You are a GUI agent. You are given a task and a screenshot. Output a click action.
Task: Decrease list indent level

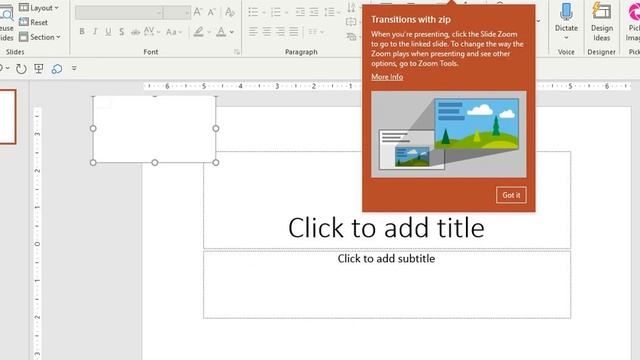coord(300,12)
